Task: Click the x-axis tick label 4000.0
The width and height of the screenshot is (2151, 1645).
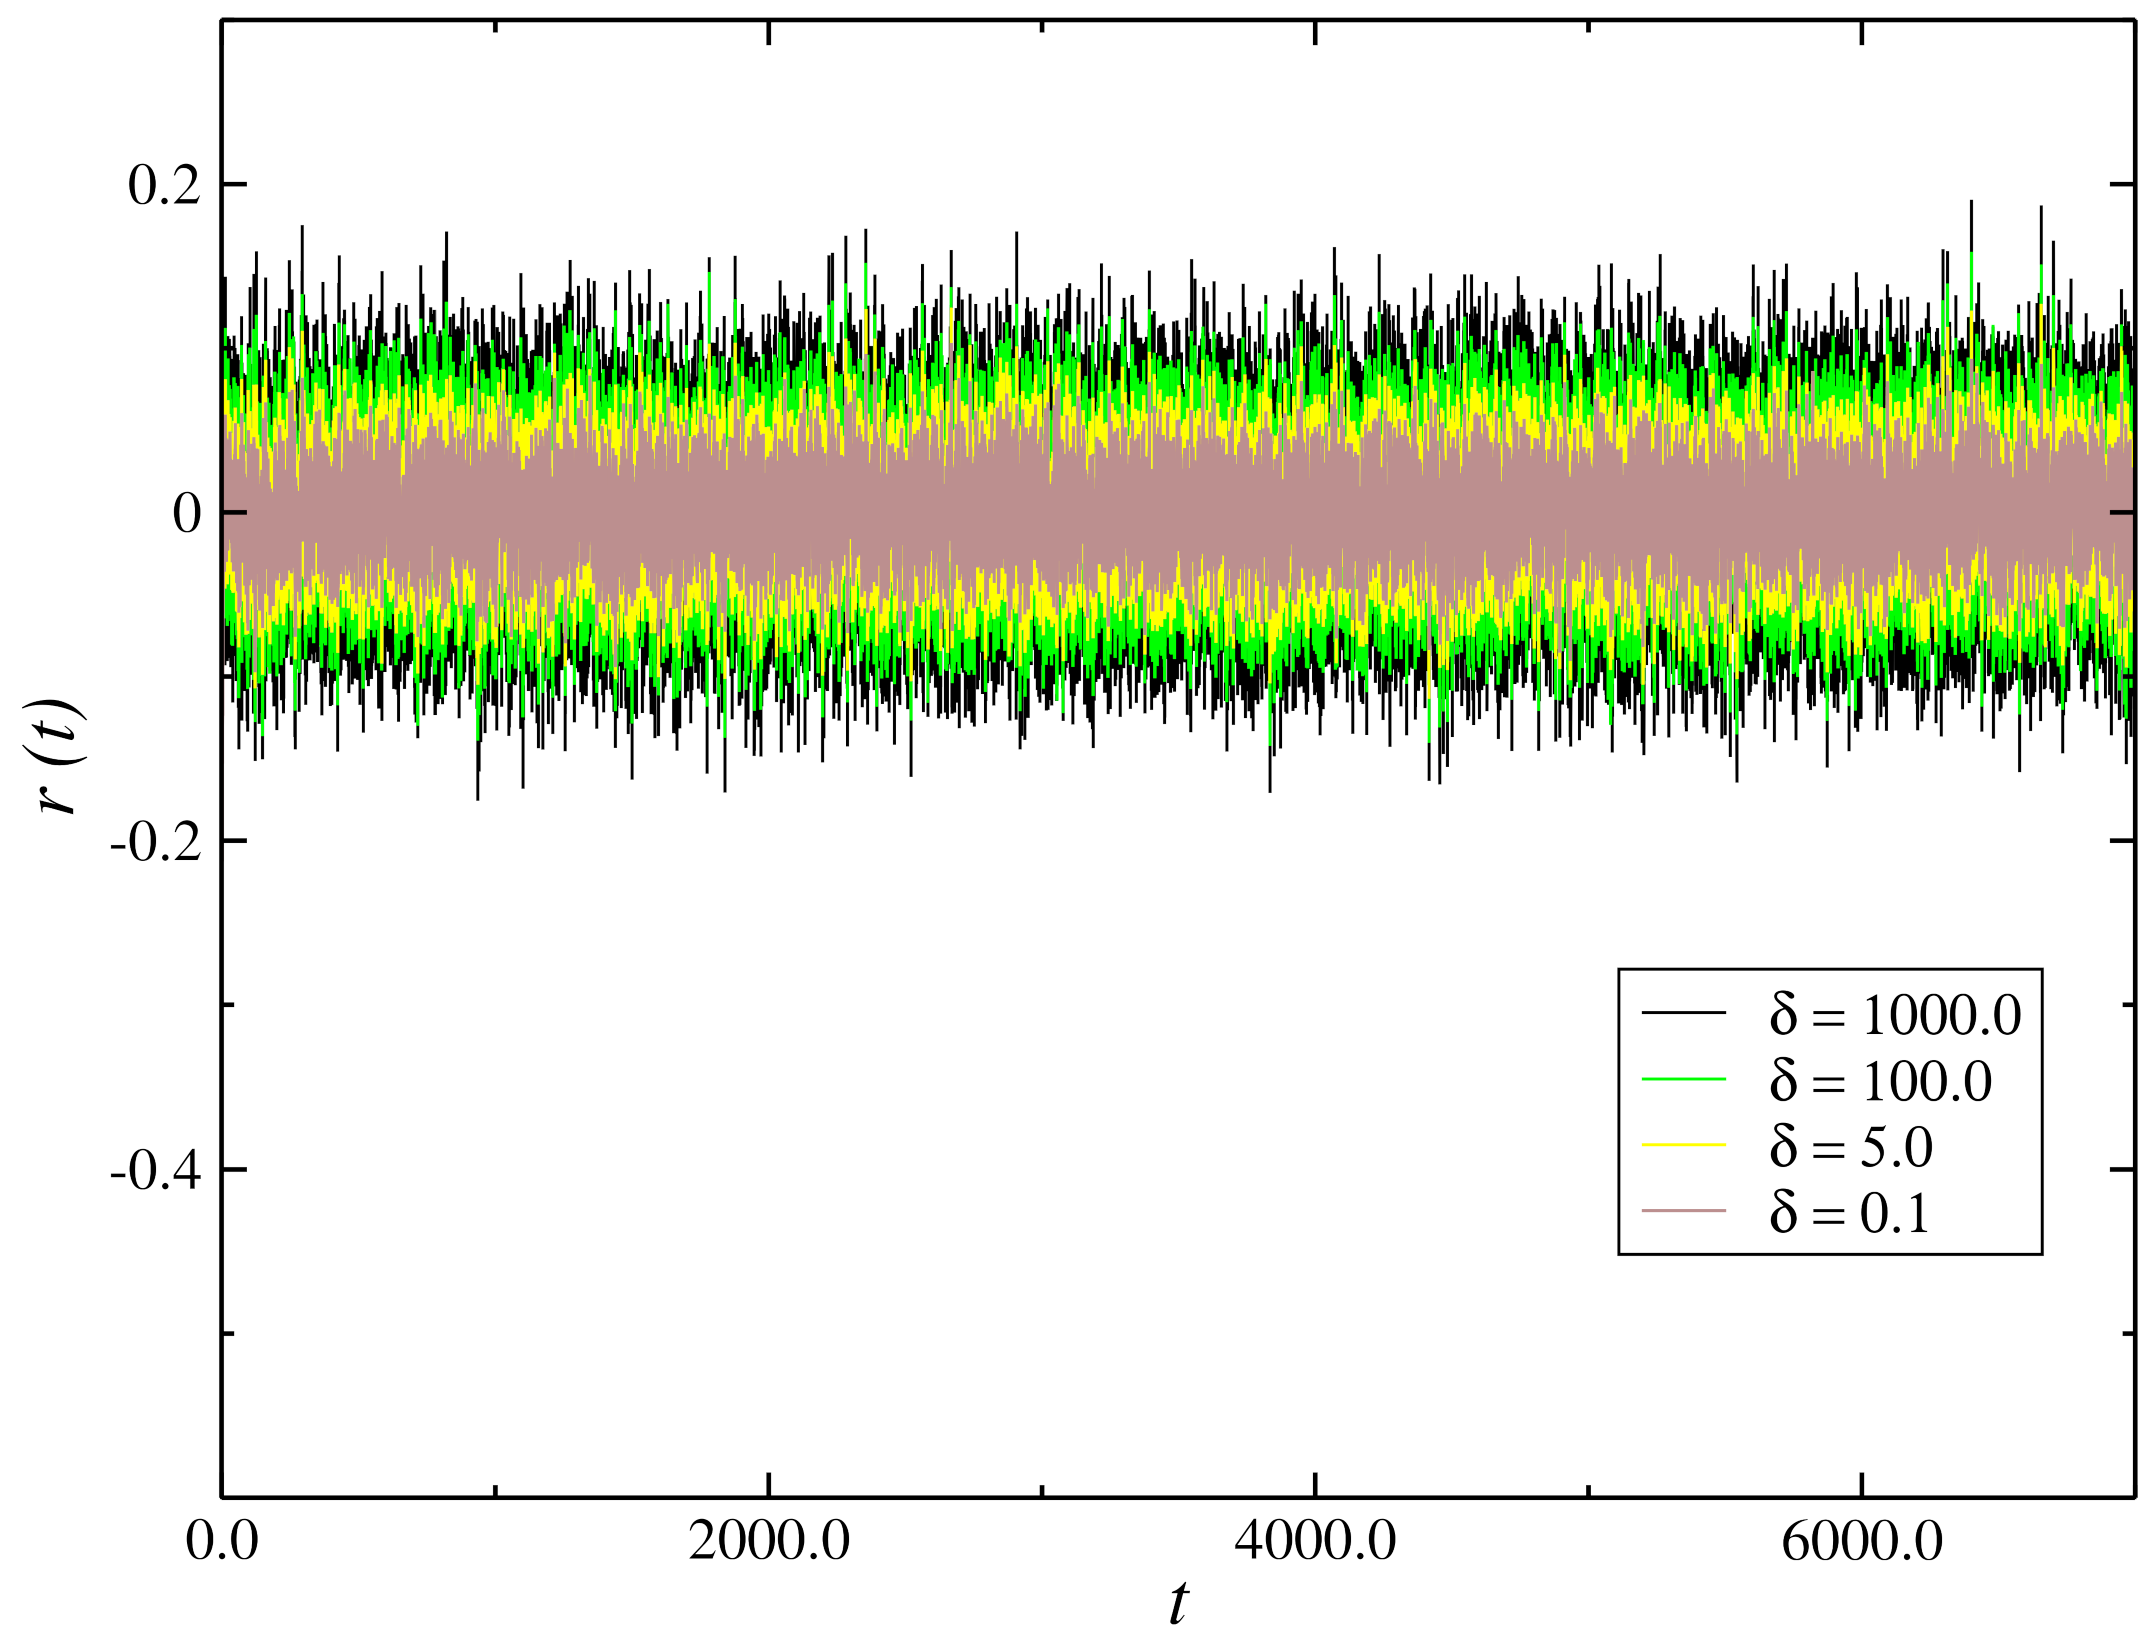Action: click(x=1315, y=1540)
